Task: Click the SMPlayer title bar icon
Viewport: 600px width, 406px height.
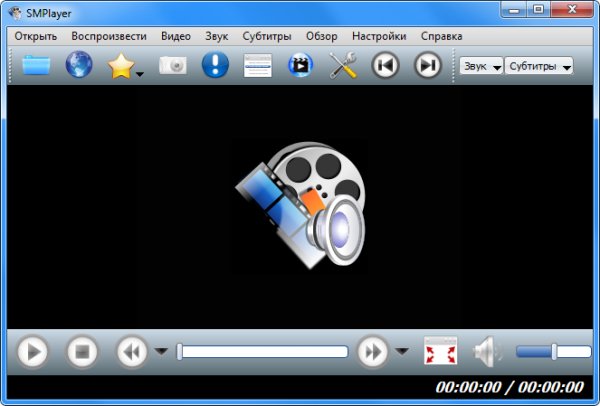Action: 16,13
